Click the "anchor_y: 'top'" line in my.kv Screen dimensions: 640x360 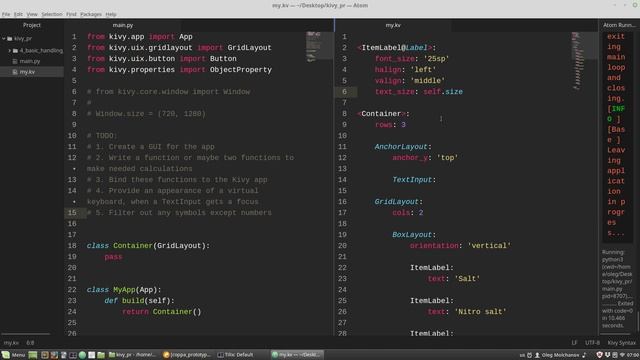(425, 158)
